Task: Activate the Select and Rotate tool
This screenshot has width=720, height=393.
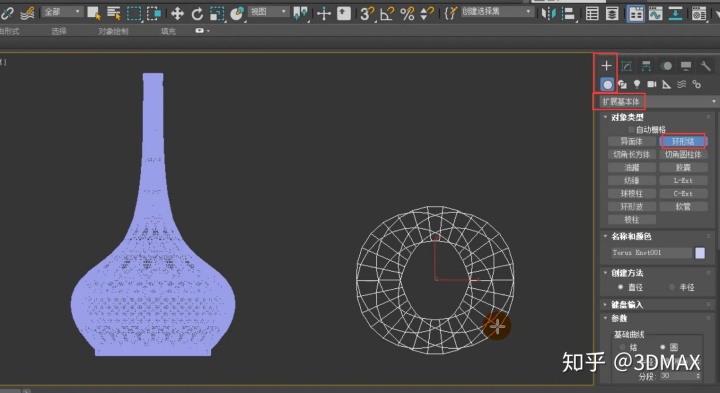Action: click(197, 14)
